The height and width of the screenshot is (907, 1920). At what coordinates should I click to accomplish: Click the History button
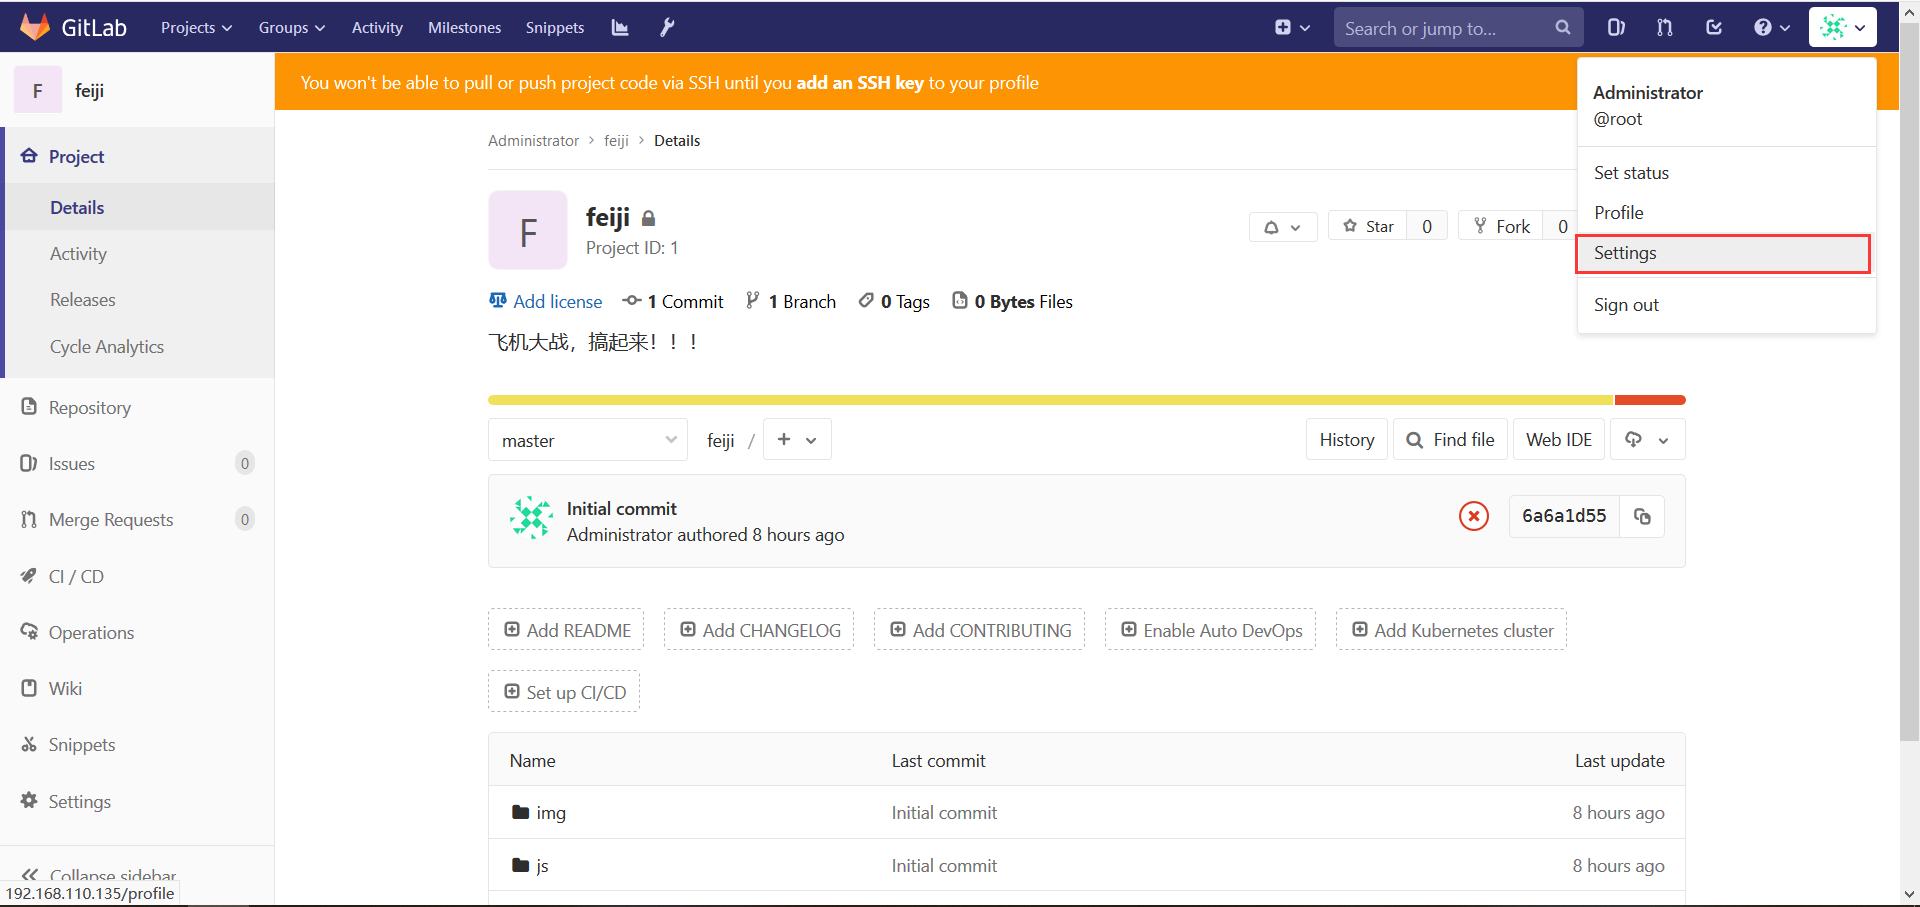point(1347,440)
